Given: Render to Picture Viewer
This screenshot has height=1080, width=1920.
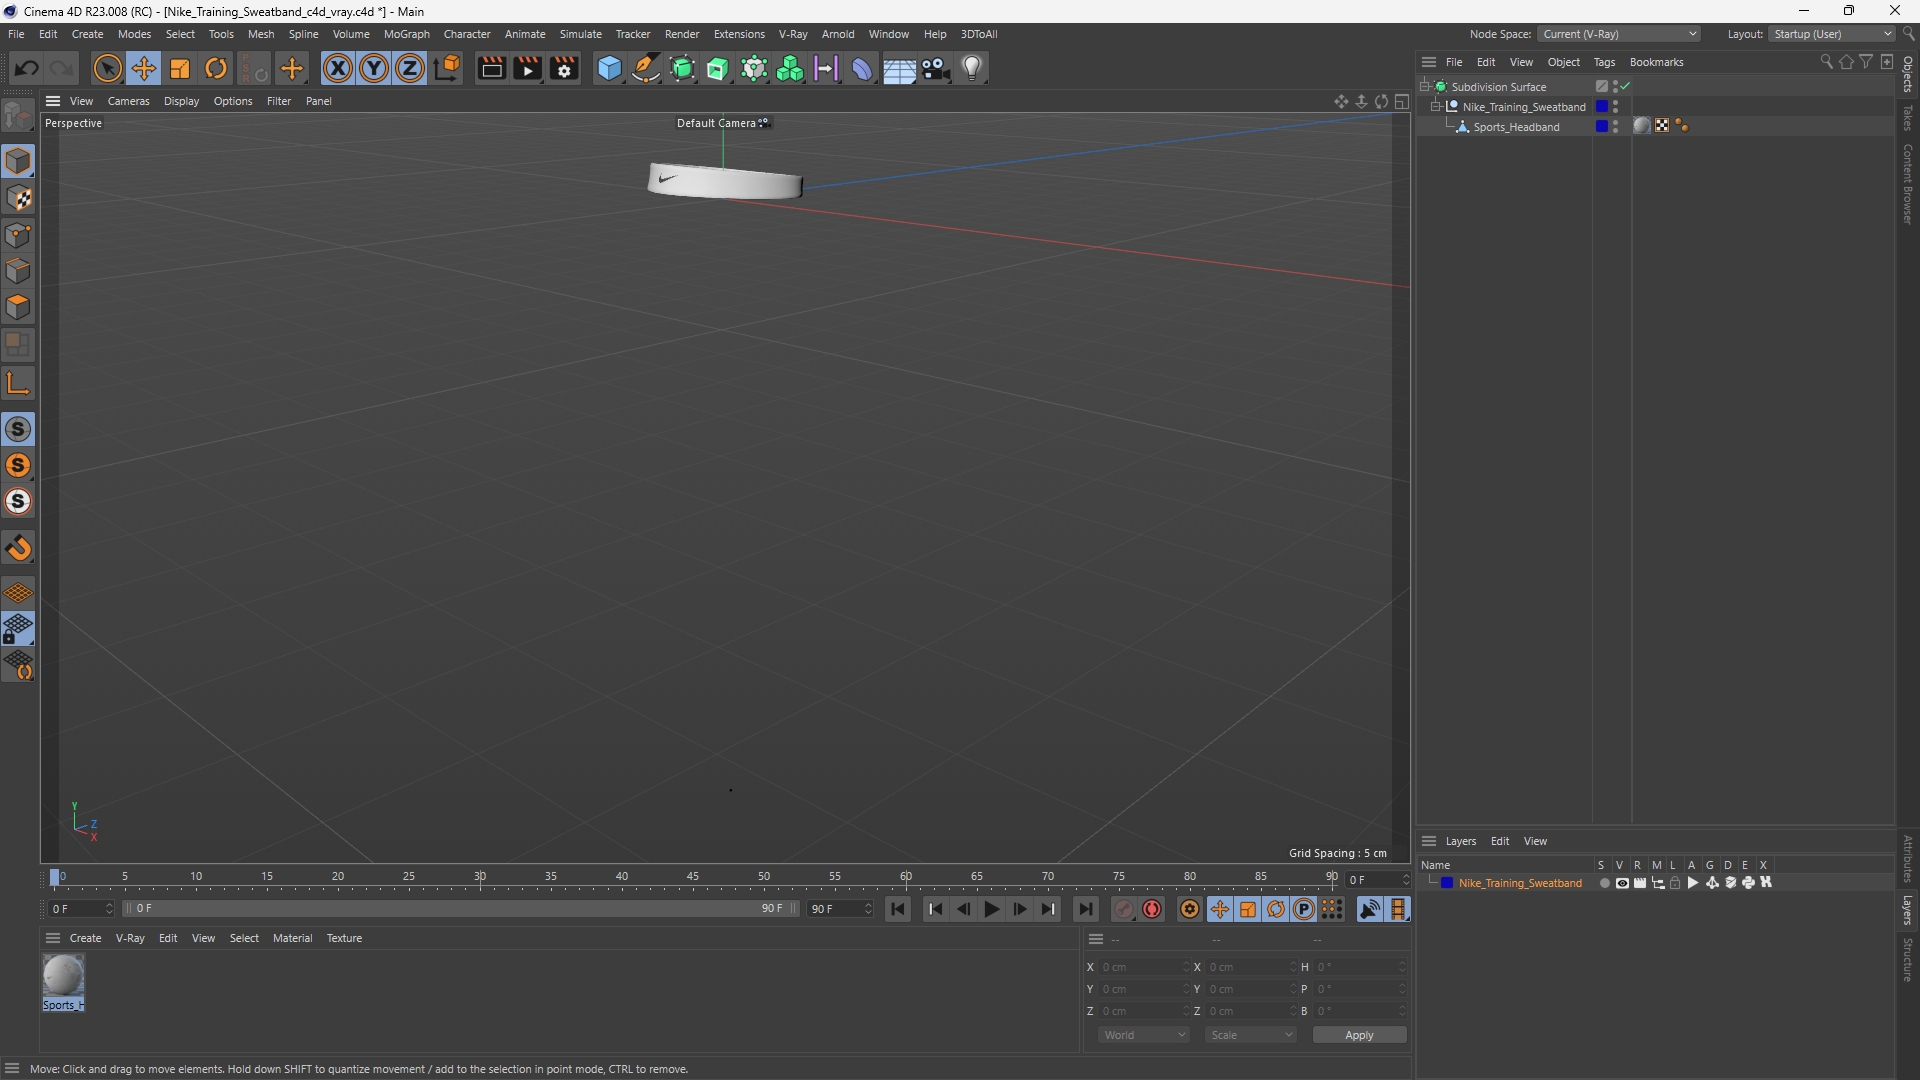Looking at the screenshot, I should [527, 68].
